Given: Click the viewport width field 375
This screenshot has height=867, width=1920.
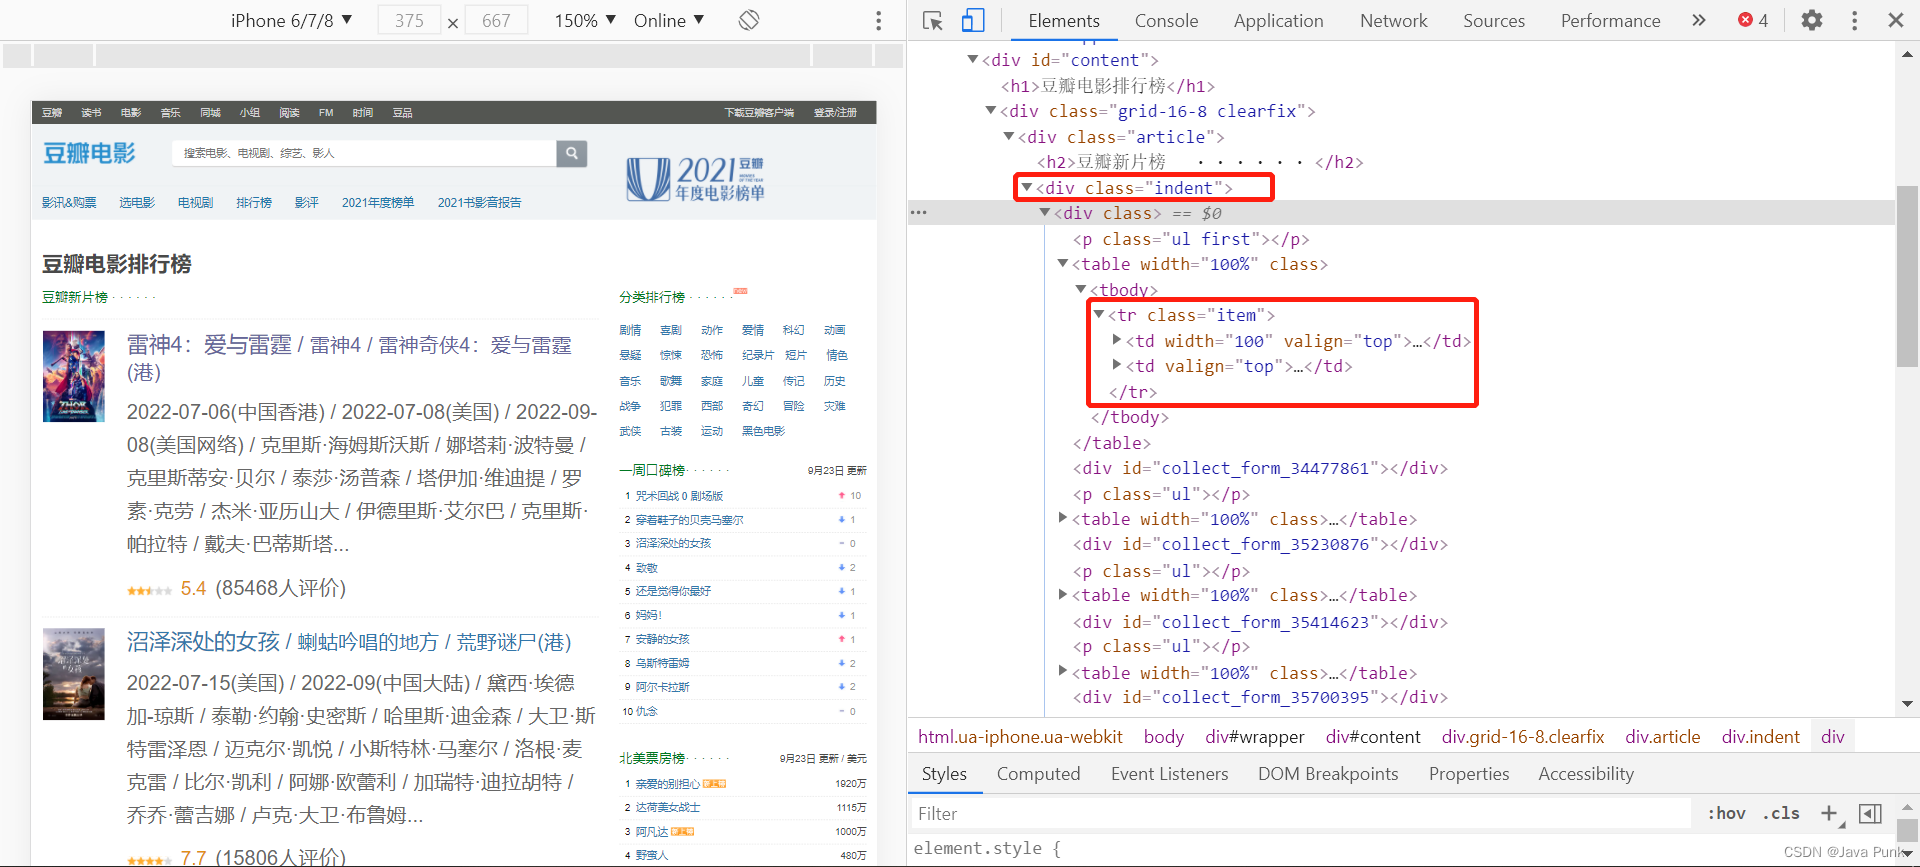Looking at the screenshot, I should pyautogui.click(x=409, y=20).
